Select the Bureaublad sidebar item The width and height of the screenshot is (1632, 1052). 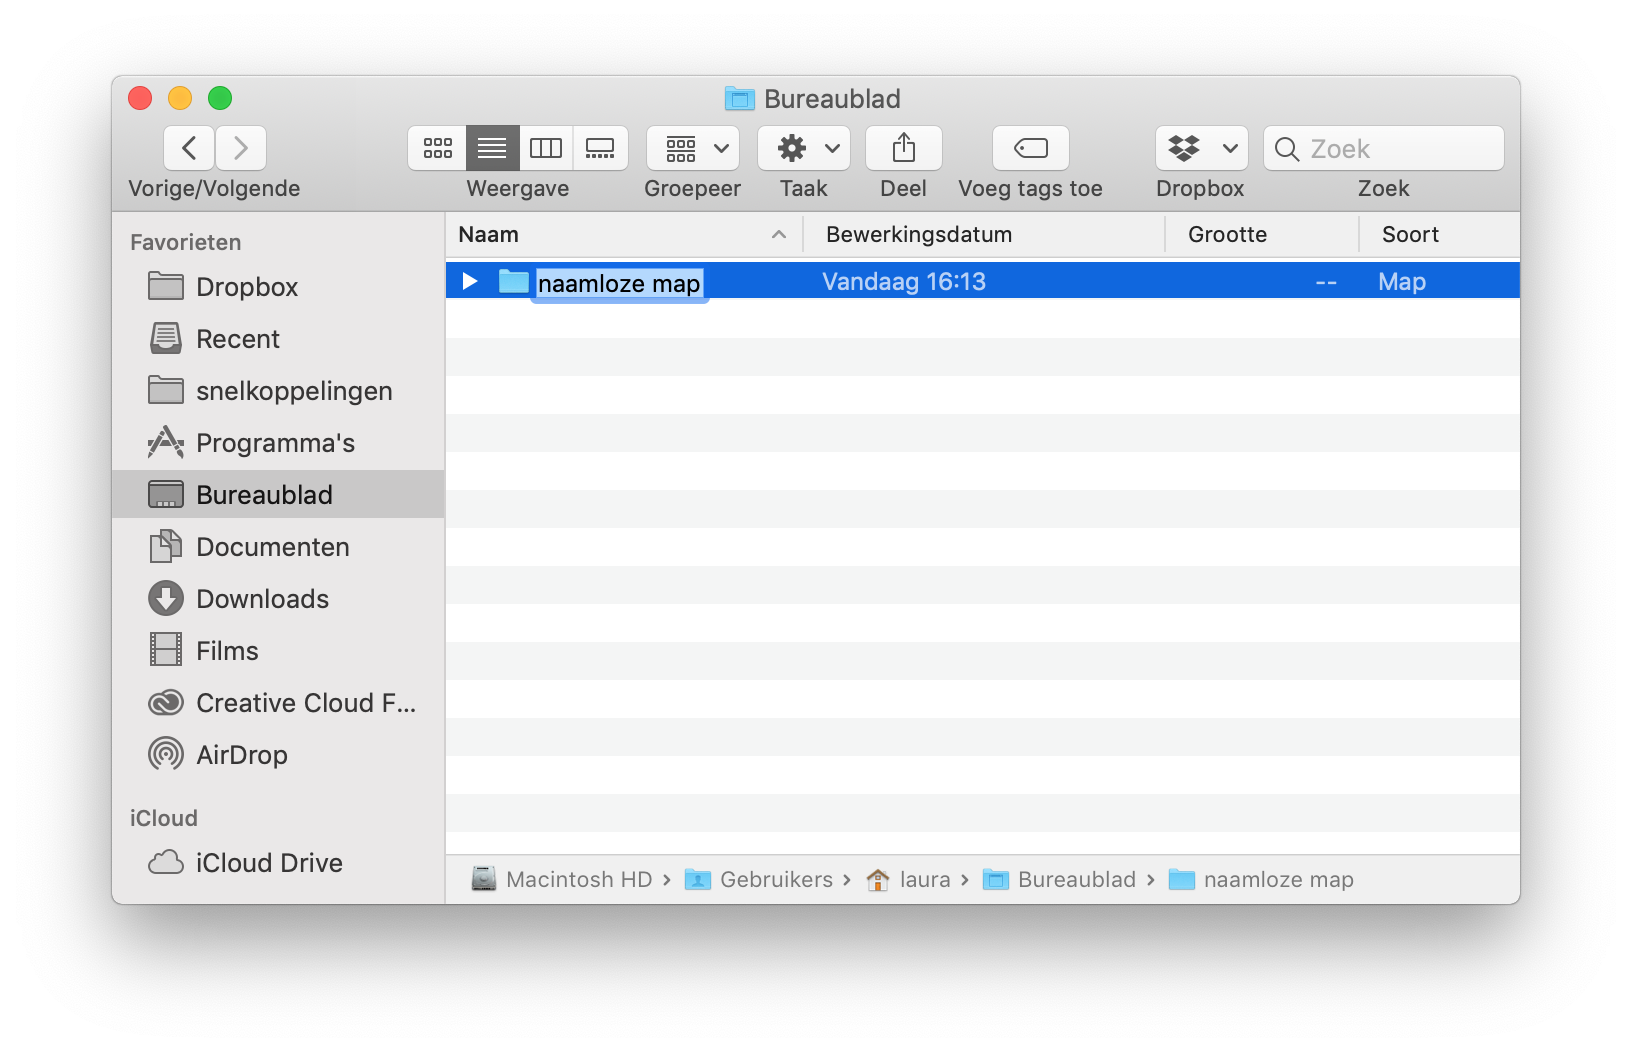point(265,494)
